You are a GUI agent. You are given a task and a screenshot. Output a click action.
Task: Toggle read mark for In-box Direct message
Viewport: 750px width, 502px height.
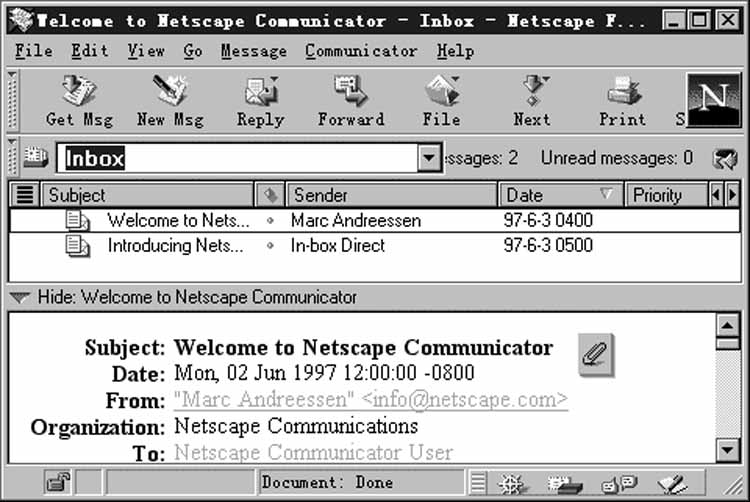click(270, 246)
